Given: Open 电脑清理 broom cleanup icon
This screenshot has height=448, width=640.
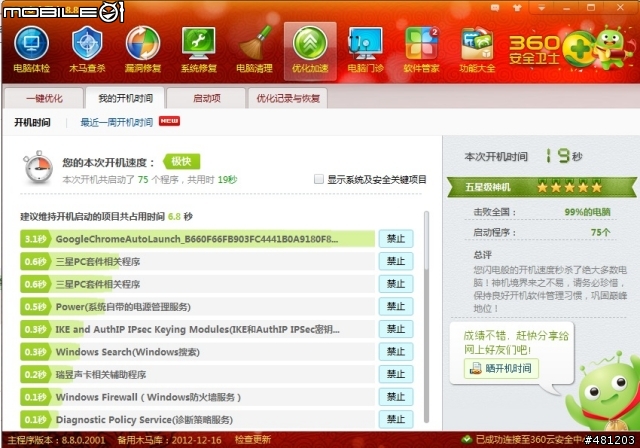Looking at the screenshot, I should click(254, 50).
